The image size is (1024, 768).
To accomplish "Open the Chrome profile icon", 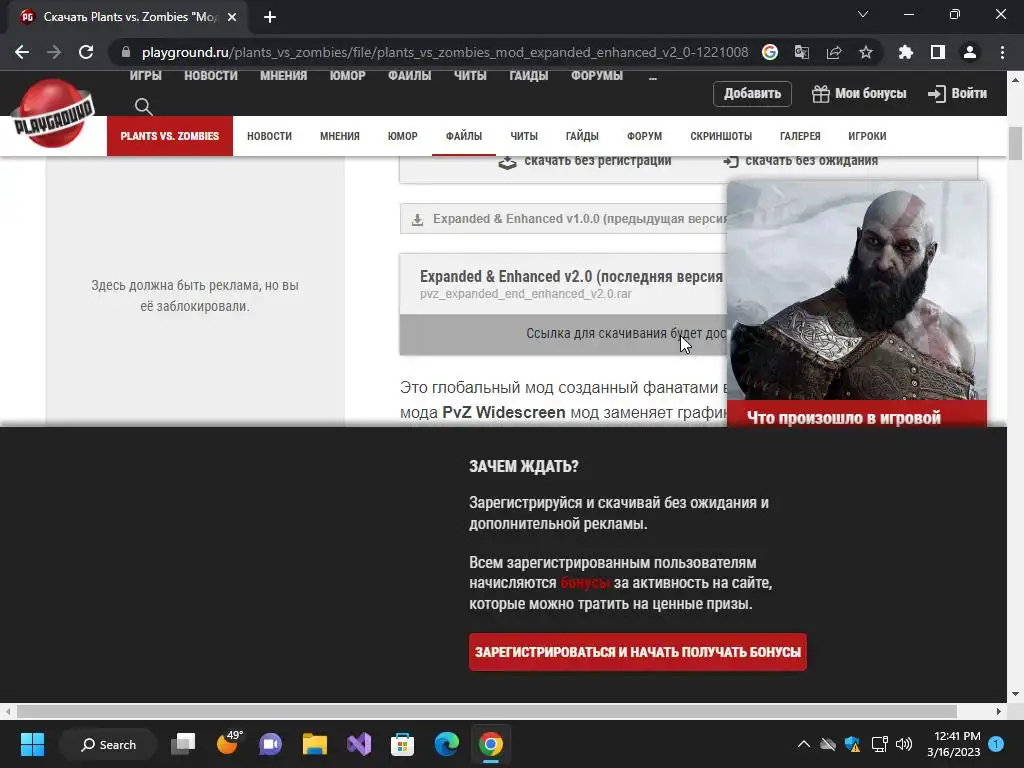I will tap(970, 52).
